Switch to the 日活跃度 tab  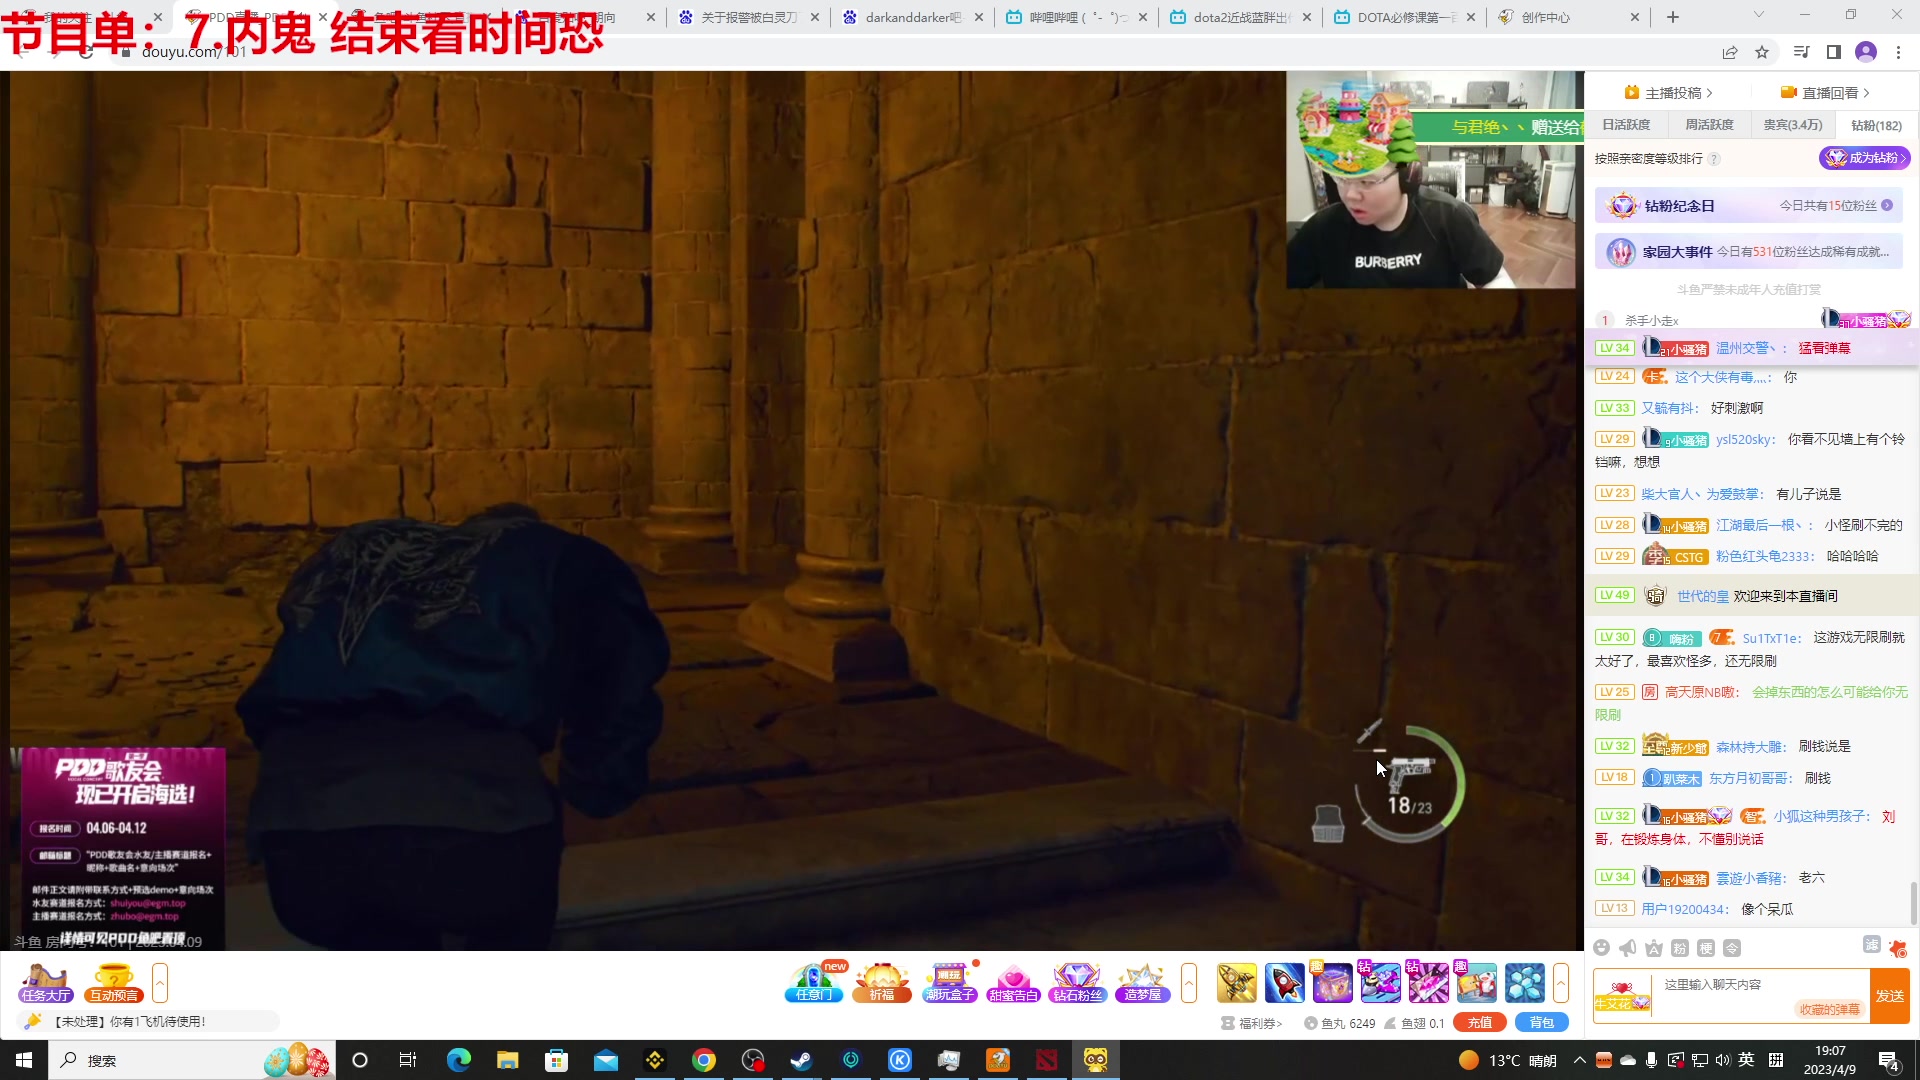1626,125
